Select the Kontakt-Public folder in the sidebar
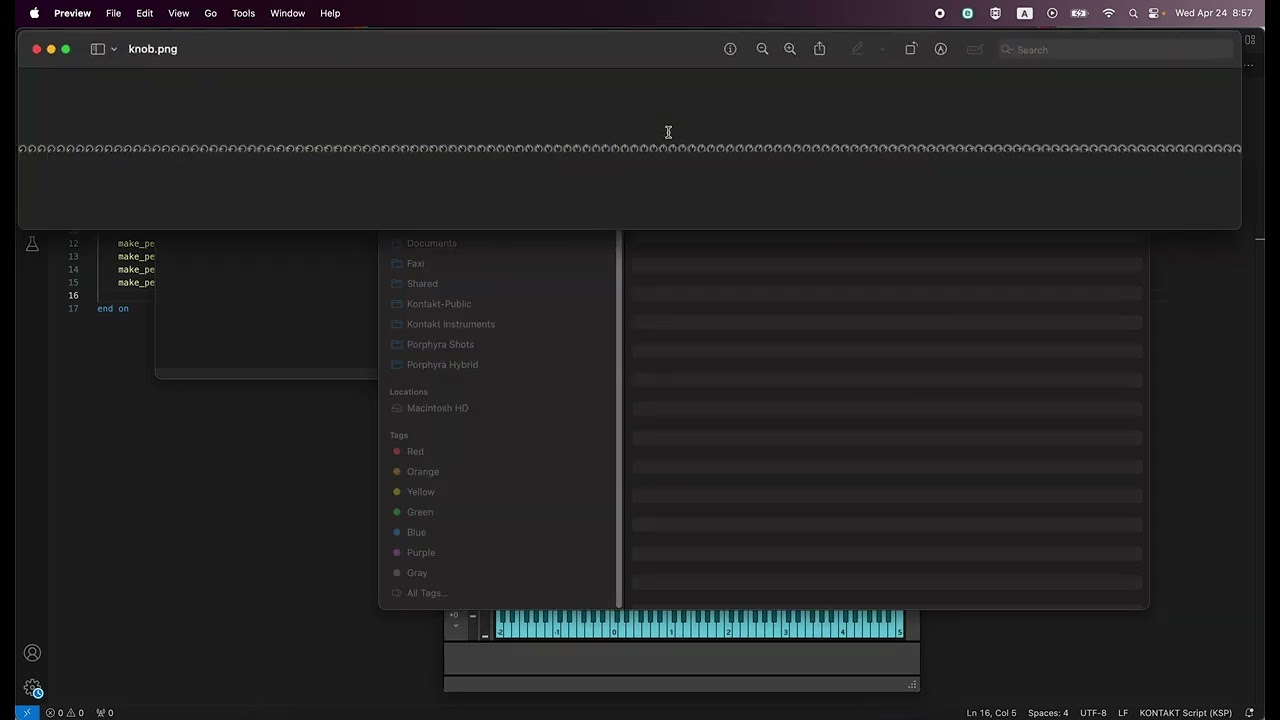 coord(439,304)
